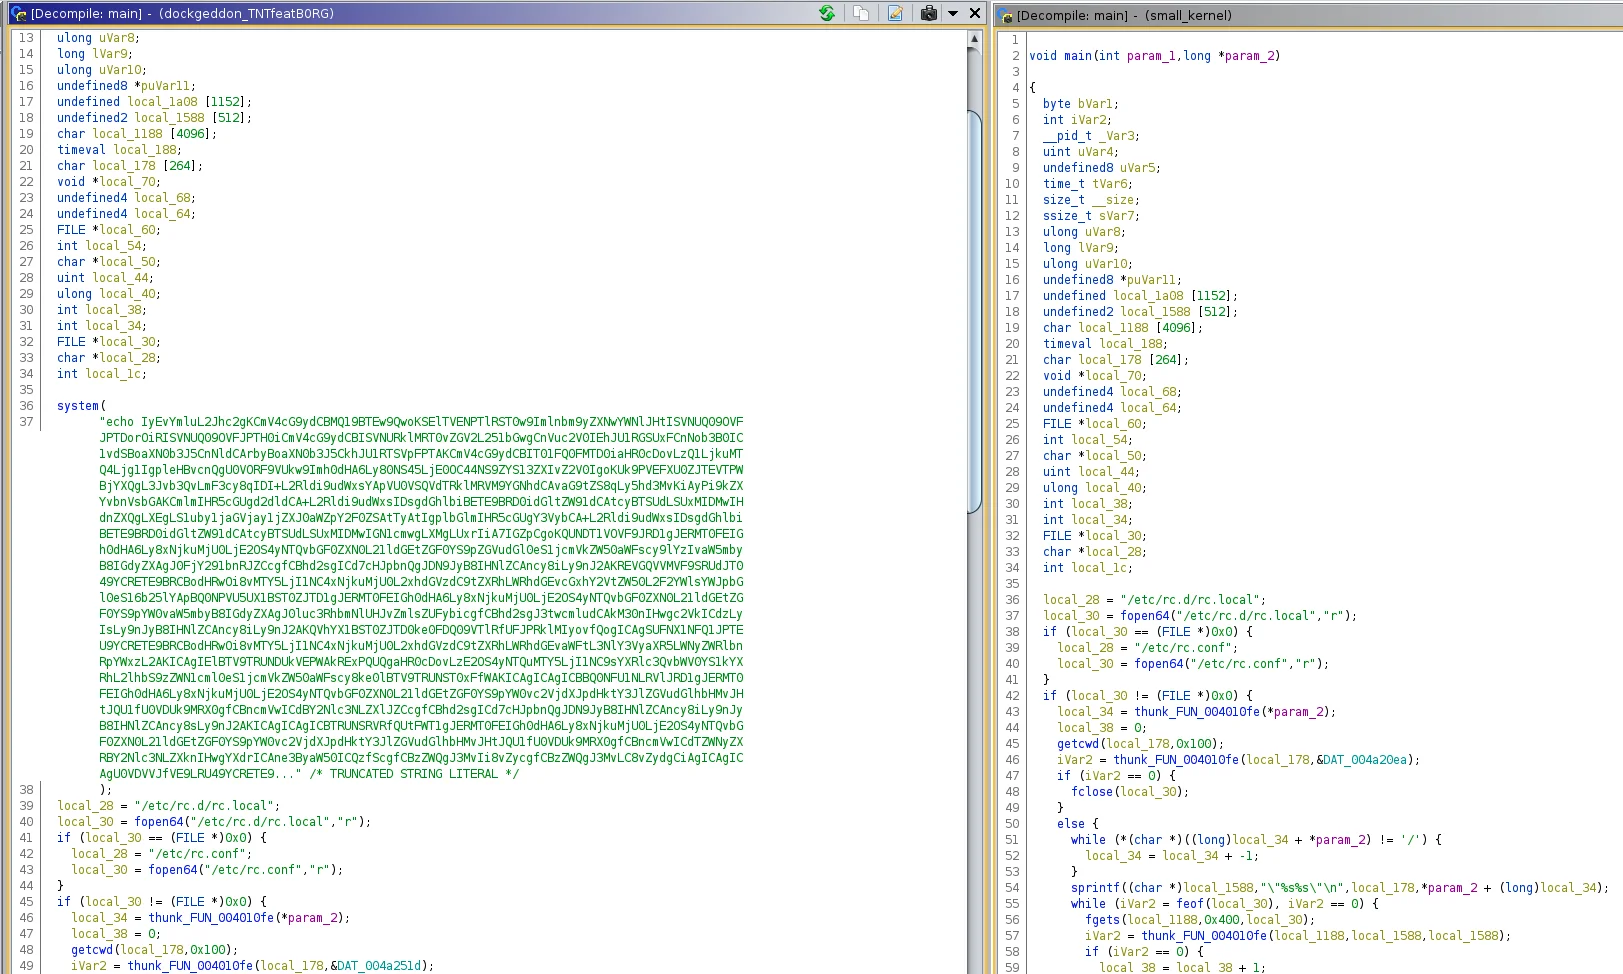Viewport: 1623px width, 974px height.
Task: Click the dockgeddon decompile window title icon
Action: (x=18, y=14)
